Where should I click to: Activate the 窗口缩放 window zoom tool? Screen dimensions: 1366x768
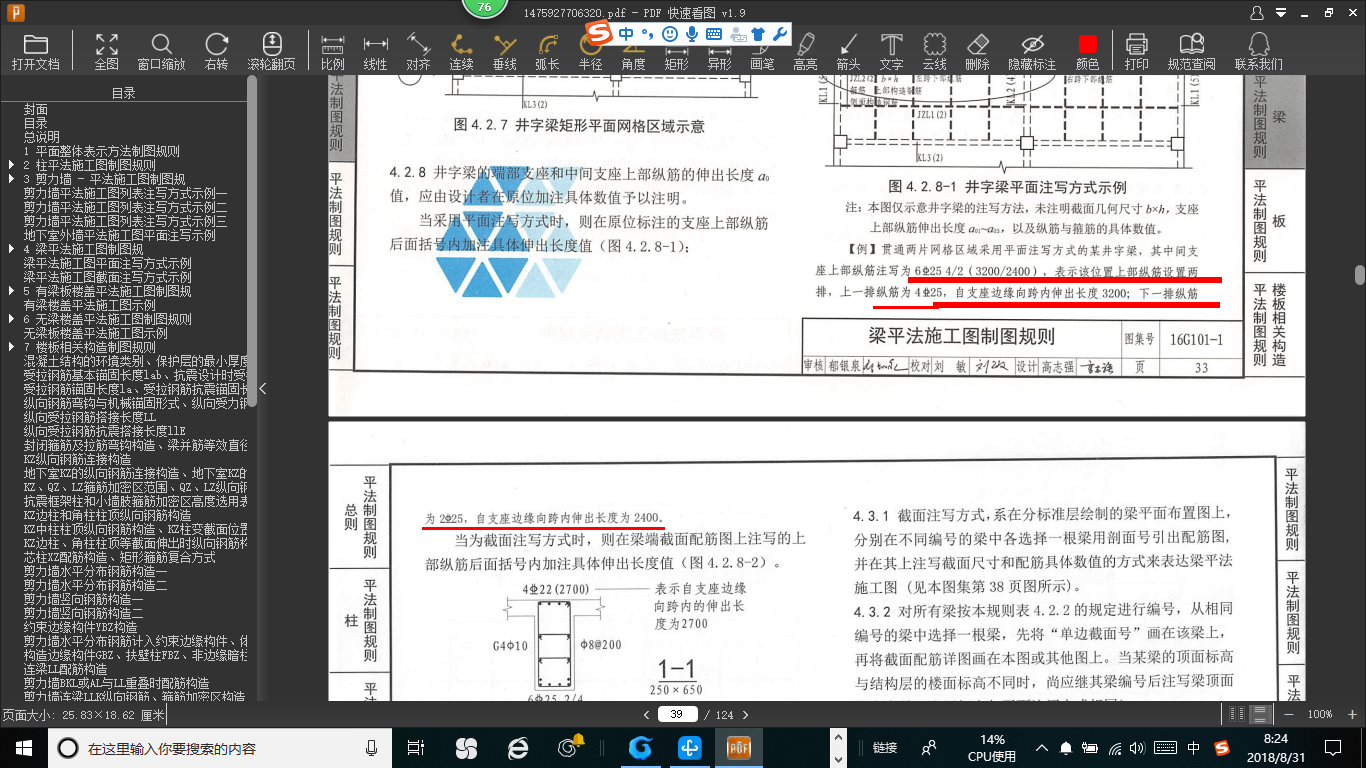click(161, 51)
